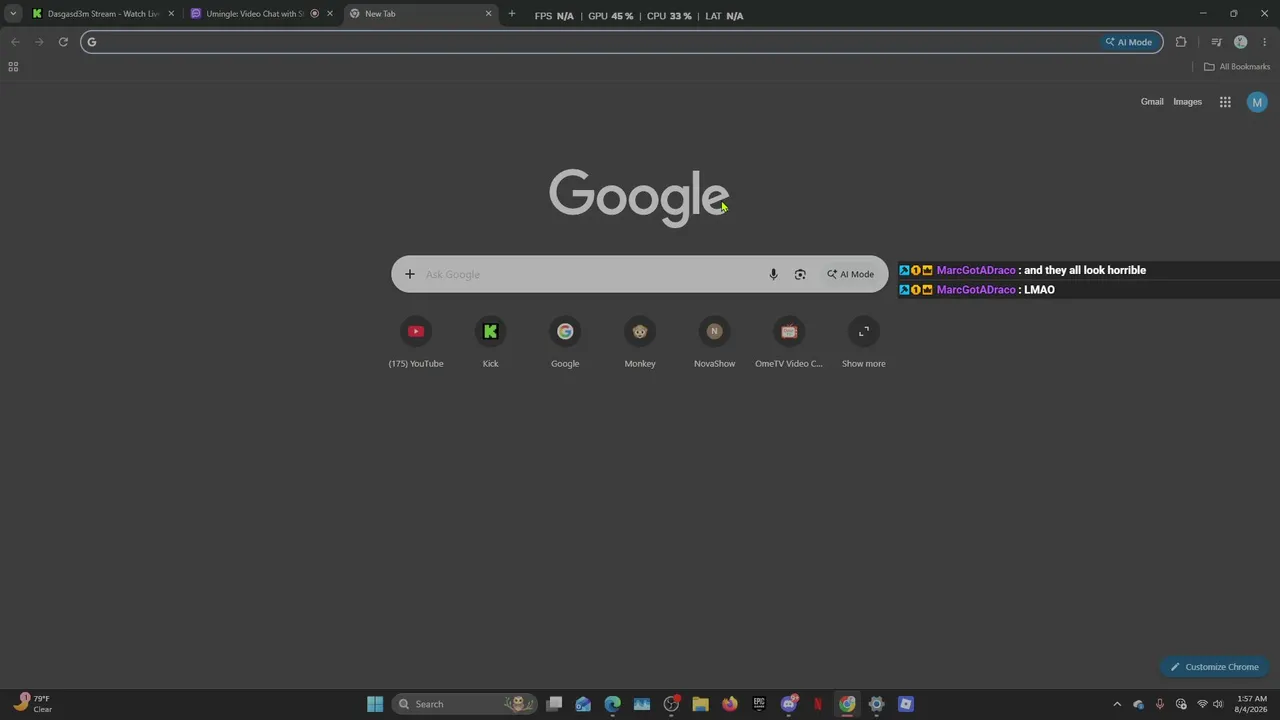Screen dimensions: 1280x720
Task: Open OBS Studio from taskbar
Action: click(671, 704)
